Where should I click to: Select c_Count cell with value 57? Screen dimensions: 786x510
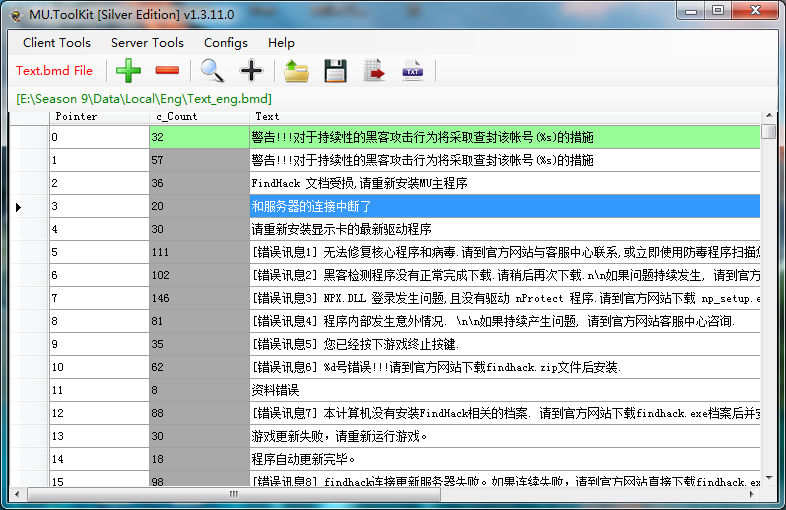[x=200, y=160]
